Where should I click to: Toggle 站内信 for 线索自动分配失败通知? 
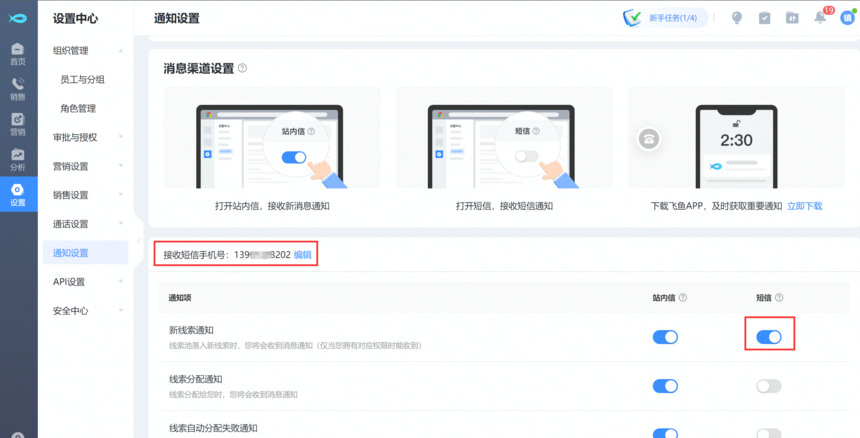click(x=665, y=434)
